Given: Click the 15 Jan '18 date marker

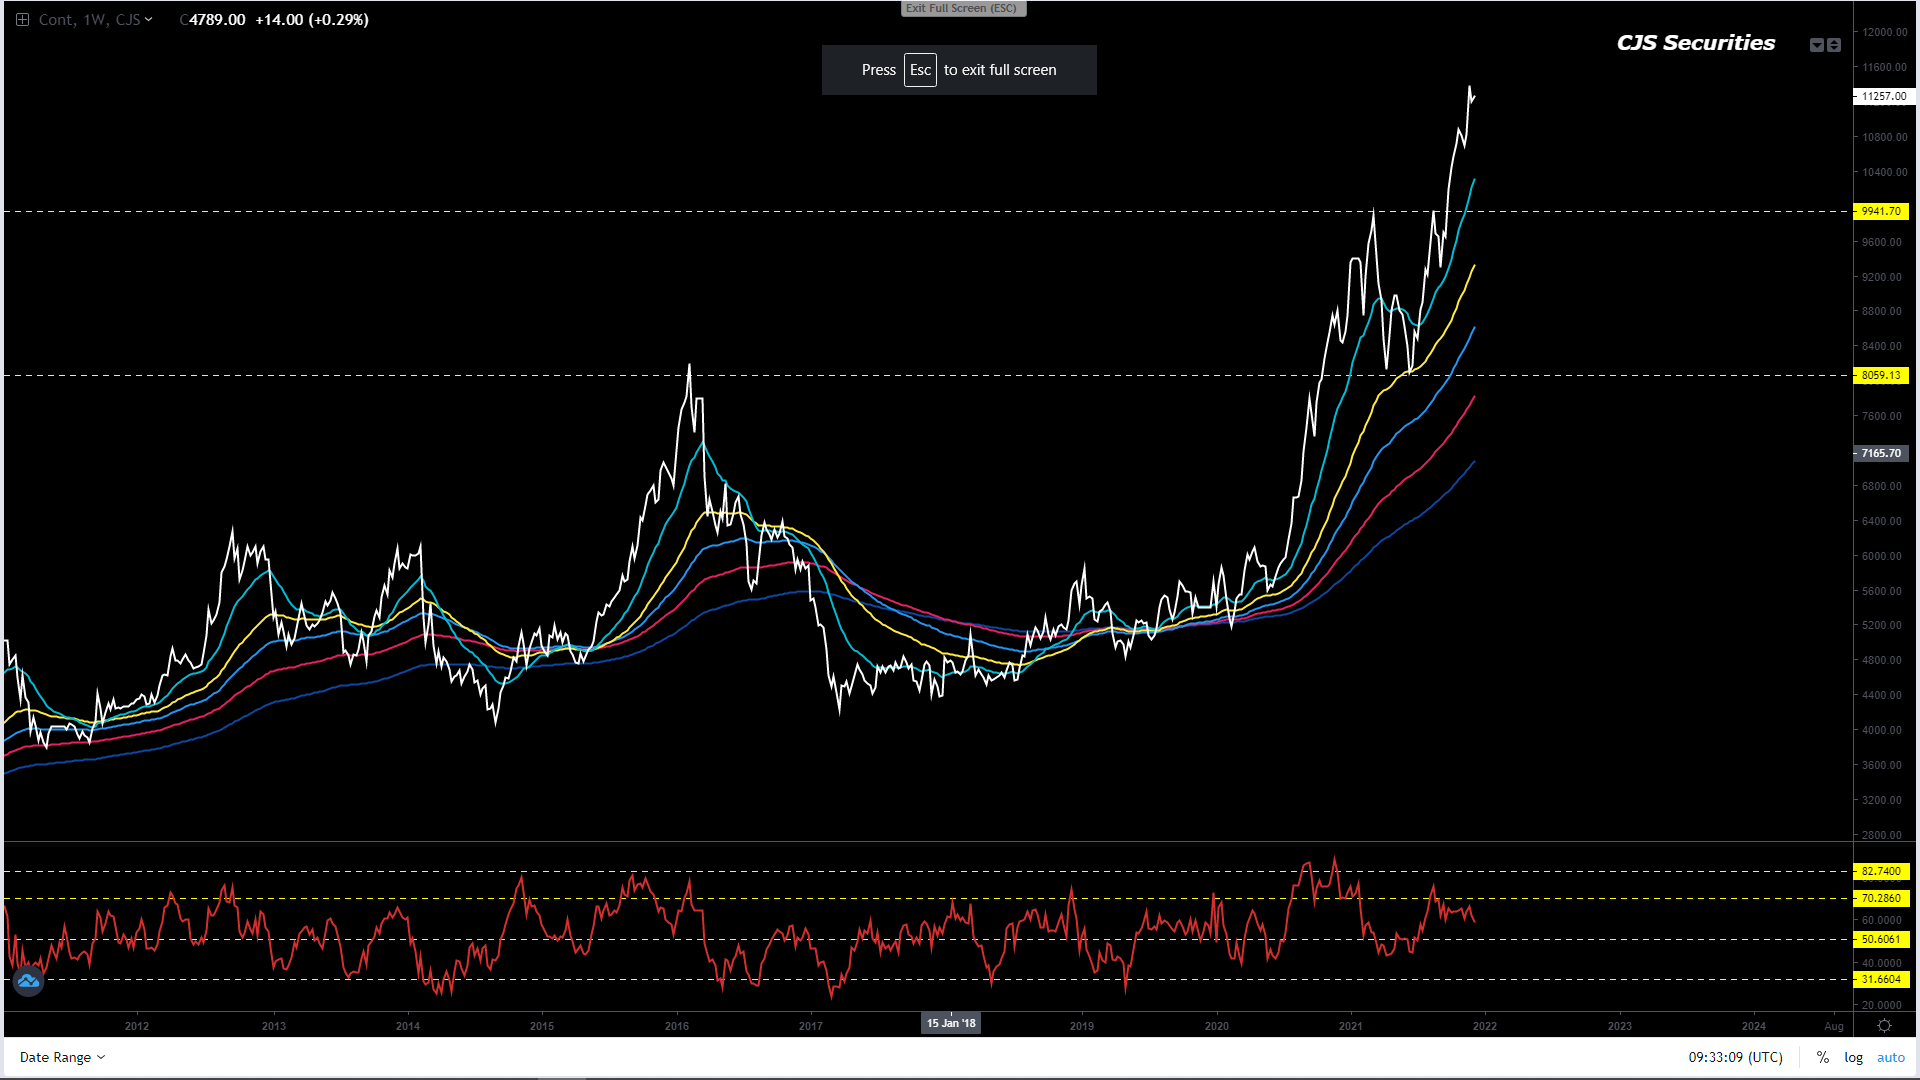Looking at the screenshot, I should pos(950,1023).
